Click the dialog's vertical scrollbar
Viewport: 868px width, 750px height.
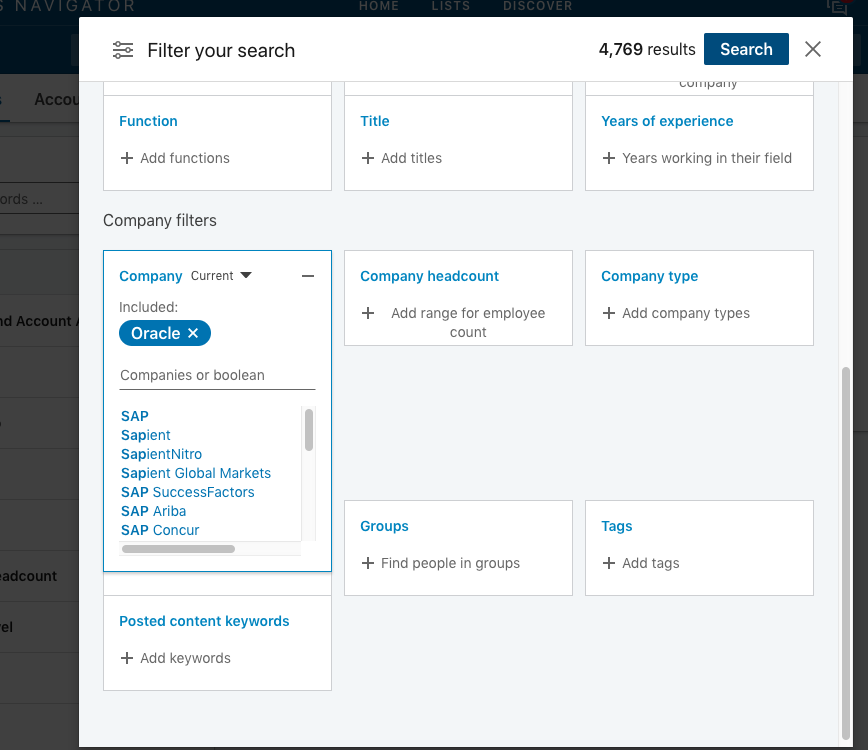[846, 554]
